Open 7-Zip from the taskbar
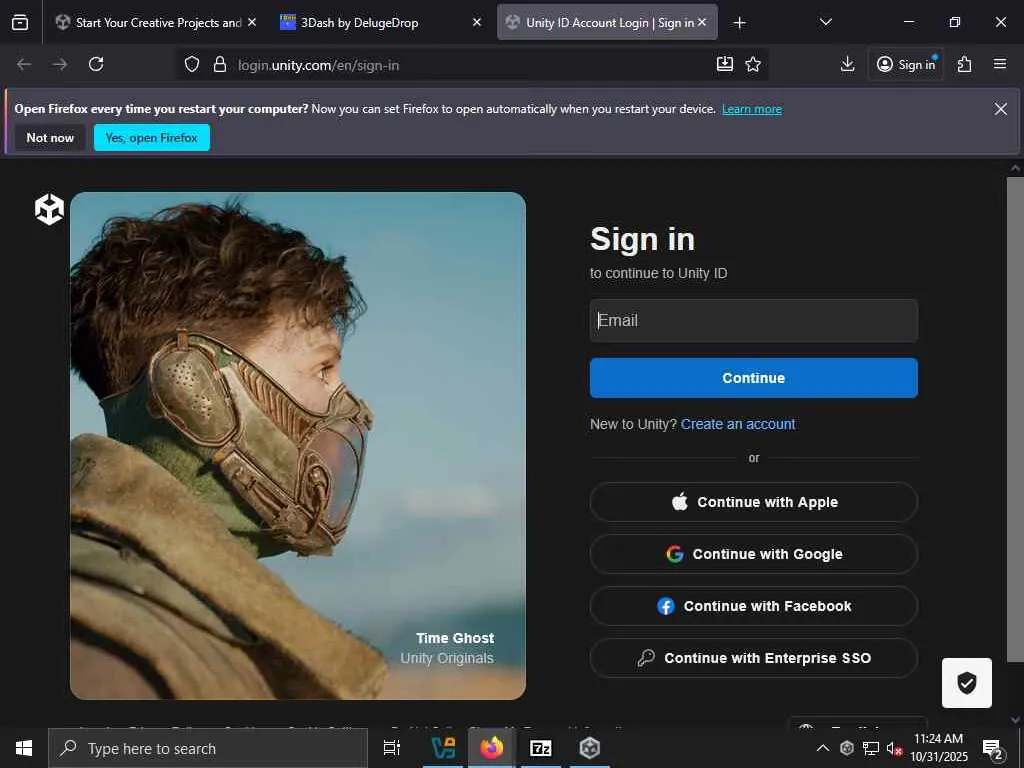This screenshot has height=768, width=1024. coord(541,748)
